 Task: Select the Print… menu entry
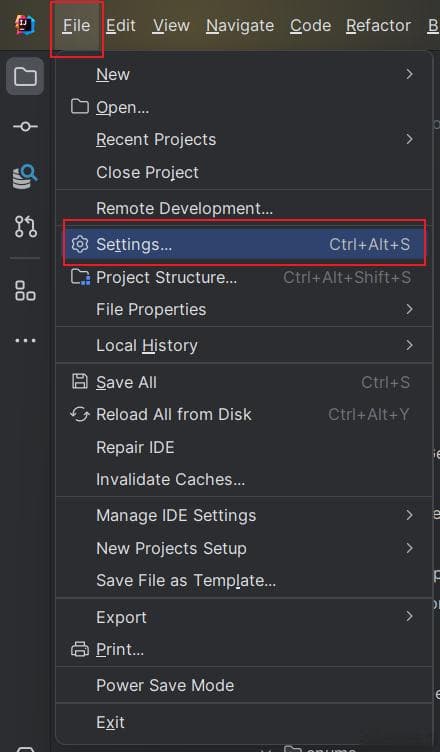244,649
